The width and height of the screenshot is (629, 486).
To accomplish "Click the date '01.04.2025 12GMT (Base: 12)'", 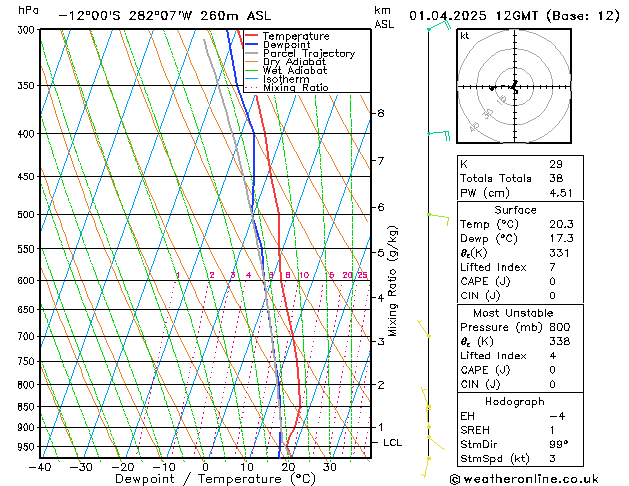I will tap(514, 16).
